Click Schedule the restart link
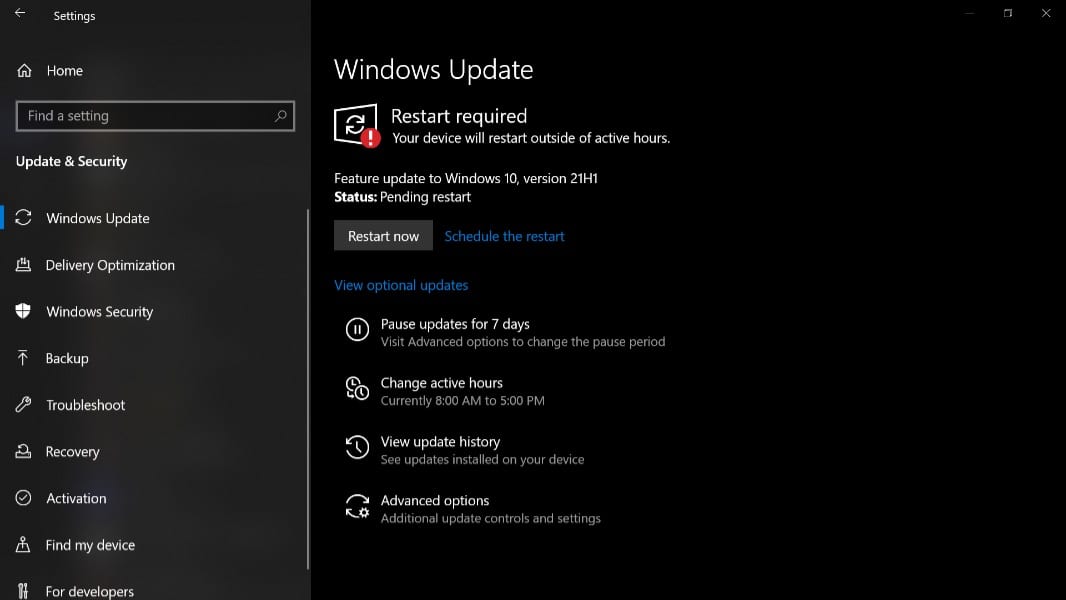Image resolution: width=1066 pixels, height=600 pixels. click(504, 236)
